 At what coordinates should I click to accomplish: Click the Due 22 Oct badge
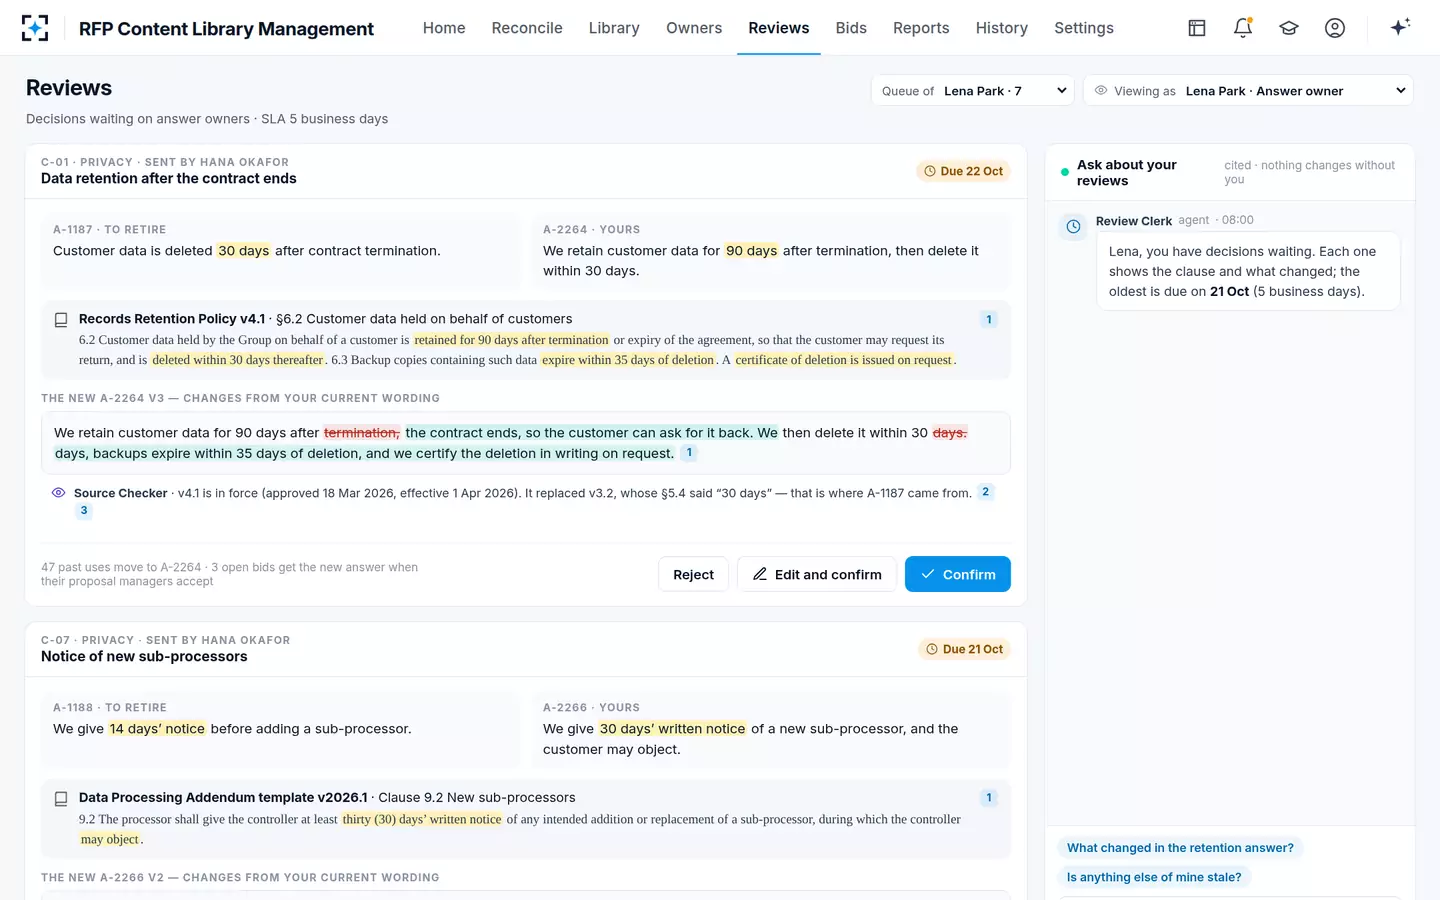(x=963, y=171)
